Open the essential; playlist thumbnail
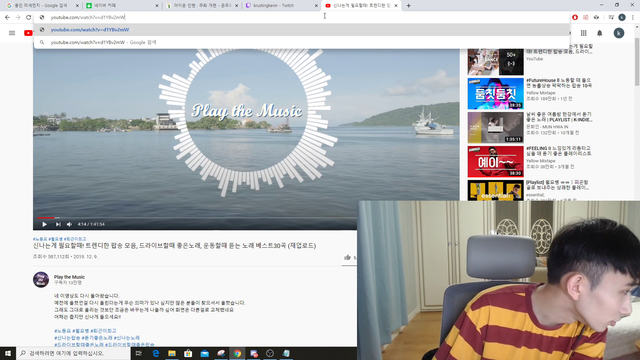The width and height of the screenshot is (640, 360). pos(496,190)
